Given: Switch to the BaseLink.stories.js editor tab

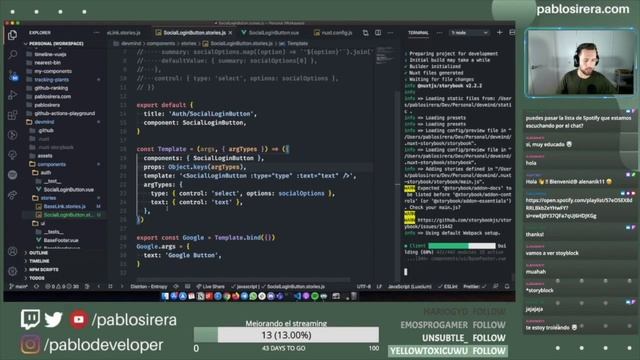Looking at the screenshot, I should (x=124, y=33).
